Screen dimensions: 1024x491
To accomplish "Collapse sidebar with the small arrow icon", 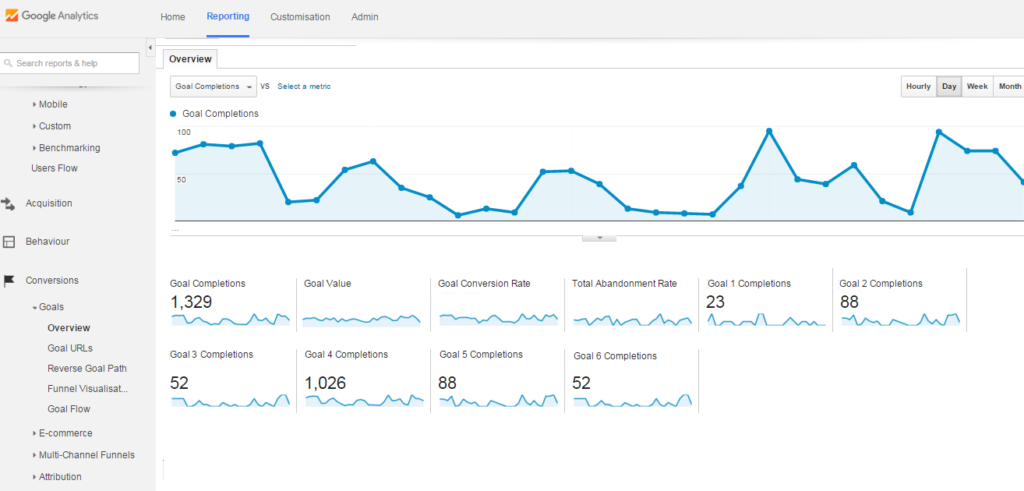I will (150, 48).
